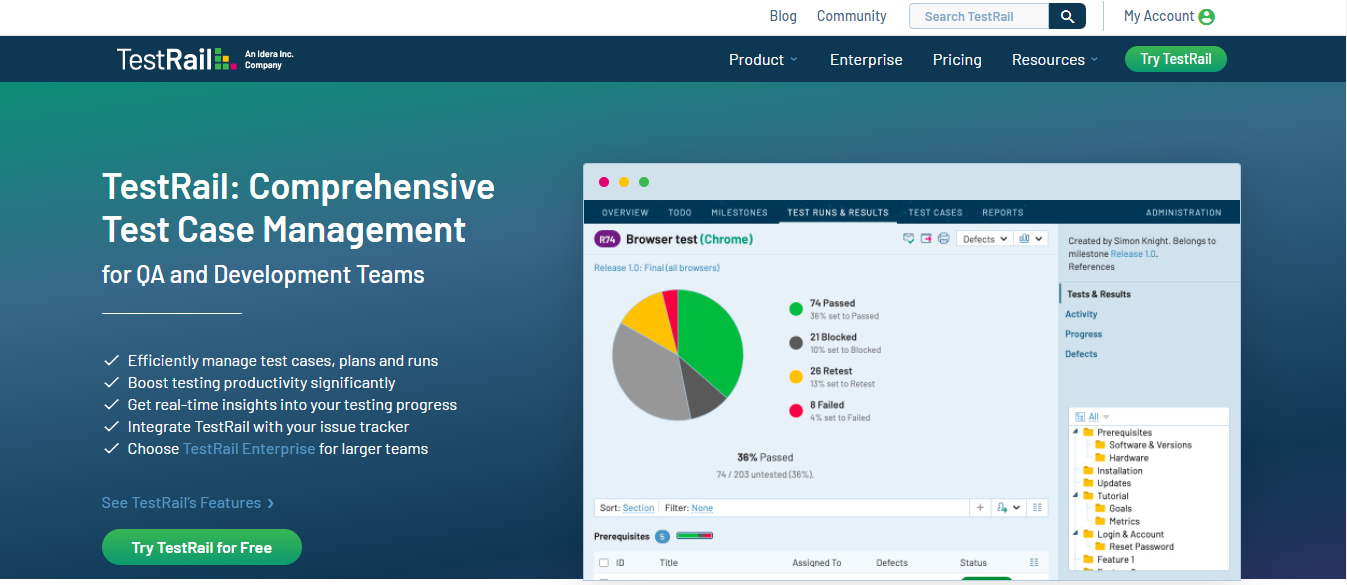
Task: Click the R74 run ID badge
Action: click(x=607, y=239)
